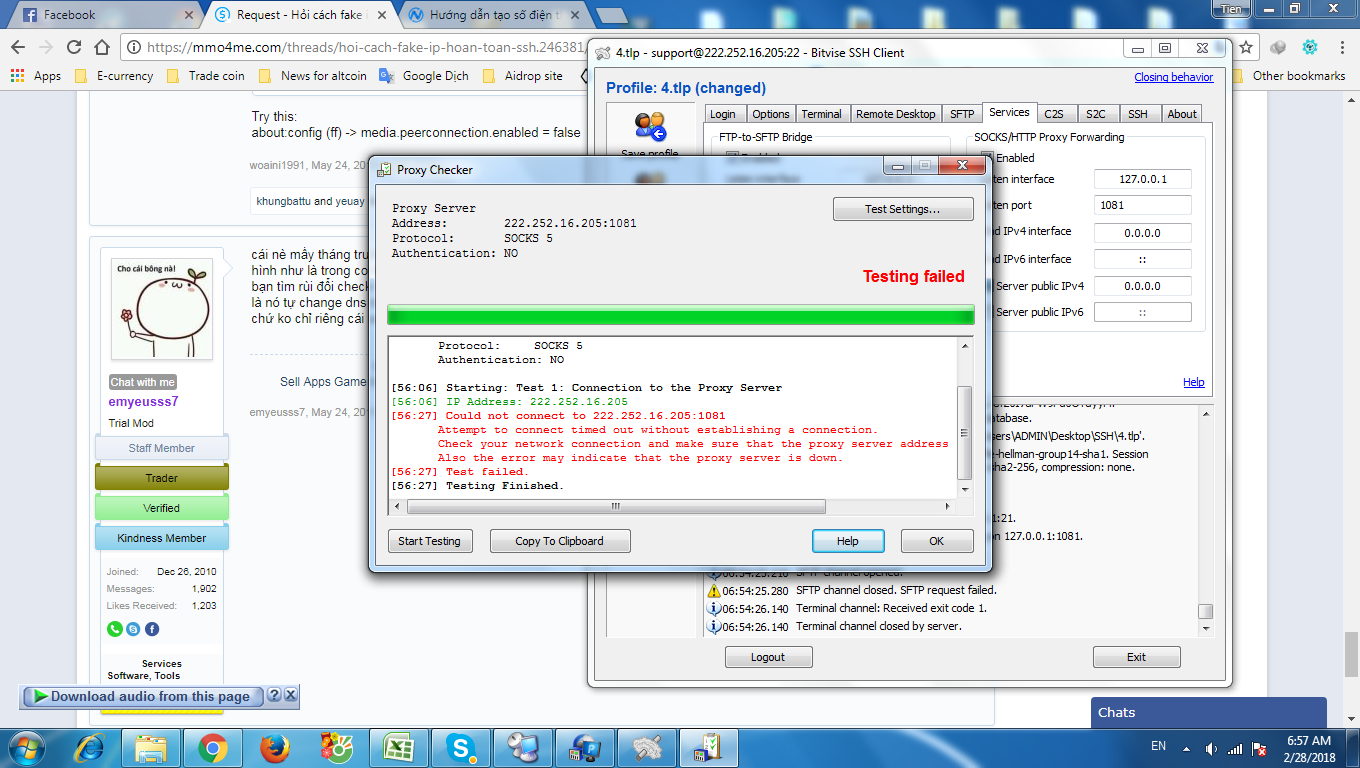Click the Chrome address bar URL

[365, 47]
